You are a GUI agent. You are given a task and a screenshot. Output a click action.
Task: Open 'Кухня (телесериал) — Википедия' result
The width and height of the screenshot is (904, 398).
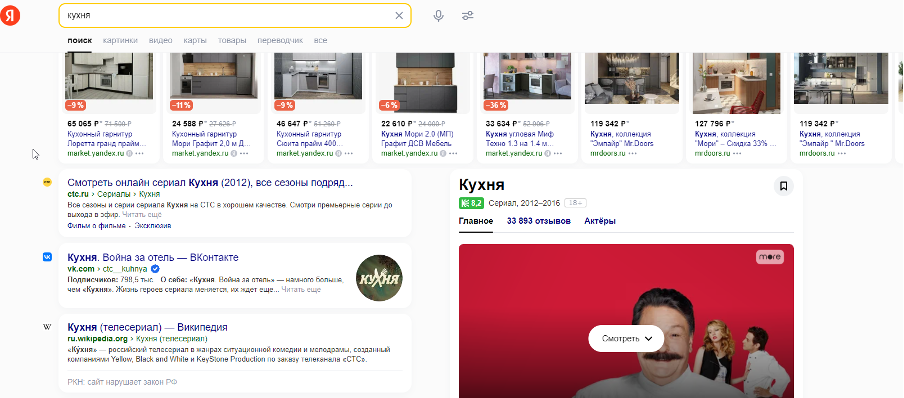point(147,327)
